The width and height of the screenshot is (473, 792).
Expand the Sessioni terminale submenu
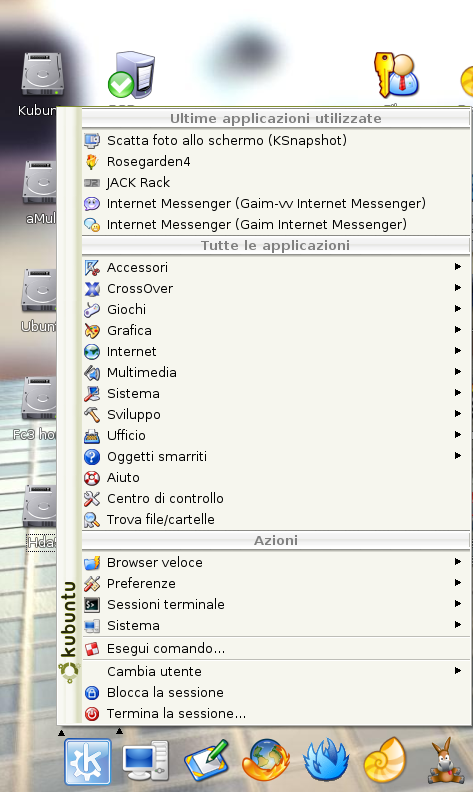(x=276, y=604)
